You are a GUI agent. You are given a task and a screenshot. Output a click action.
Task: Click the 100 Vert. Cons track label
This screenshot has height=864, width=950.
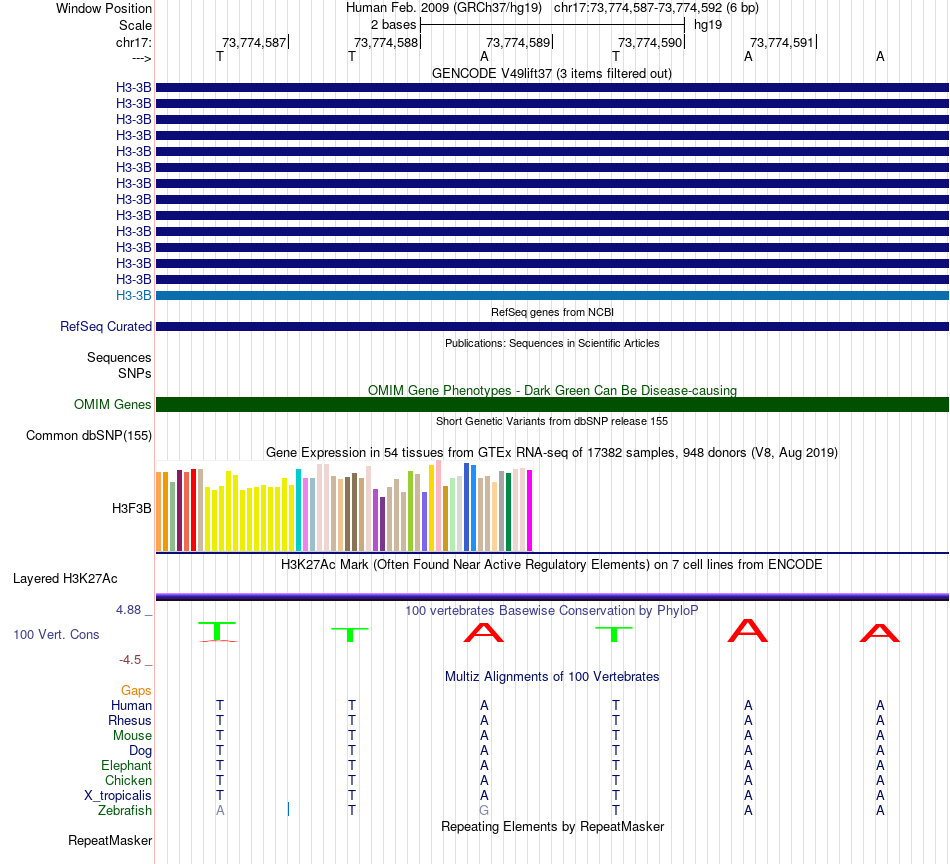click(56, 634)
